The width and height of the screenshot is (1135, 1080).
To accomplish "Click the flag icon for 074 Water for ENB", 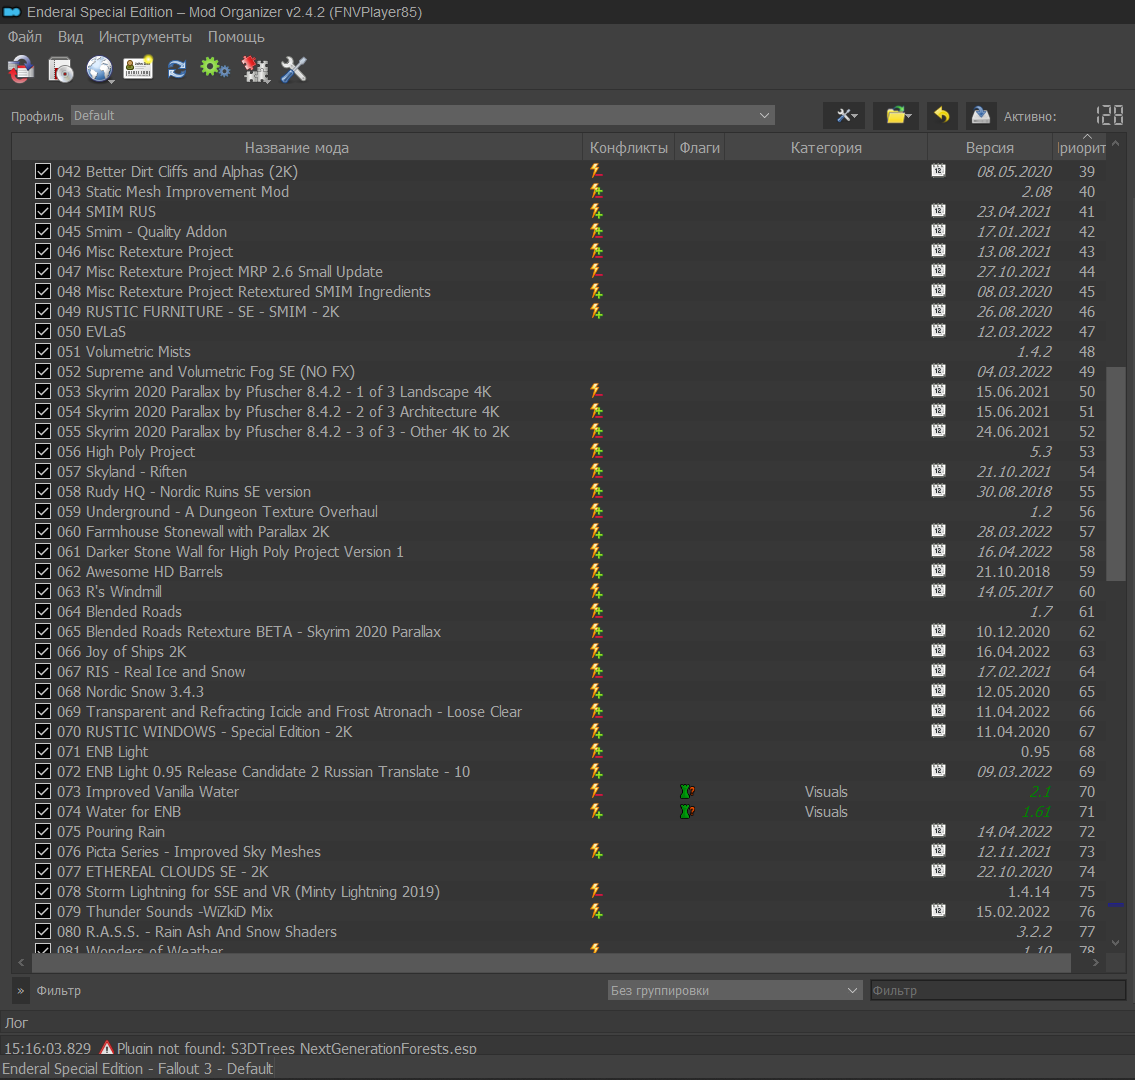I will pos(687,812).
